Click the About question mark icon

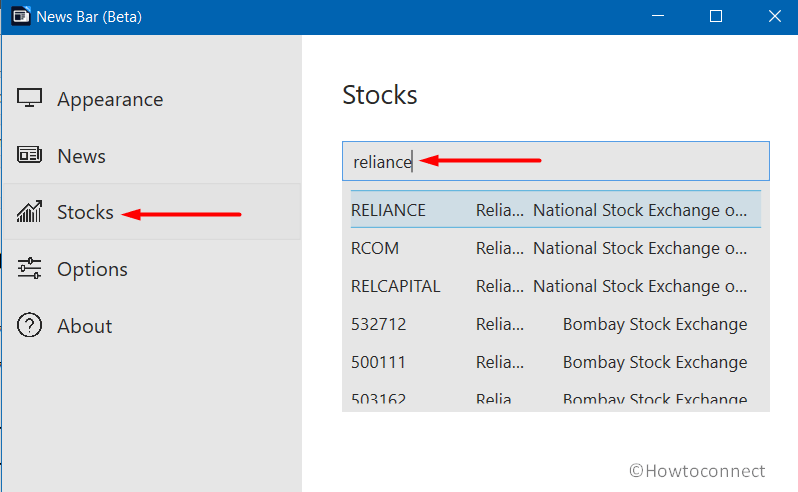tap(29, 325)
